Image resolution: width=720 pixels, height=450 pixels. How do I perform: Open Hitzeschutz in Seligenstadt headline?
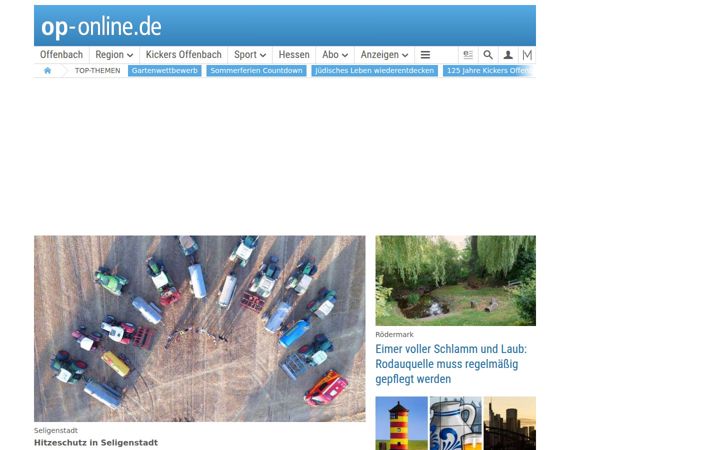96,443
